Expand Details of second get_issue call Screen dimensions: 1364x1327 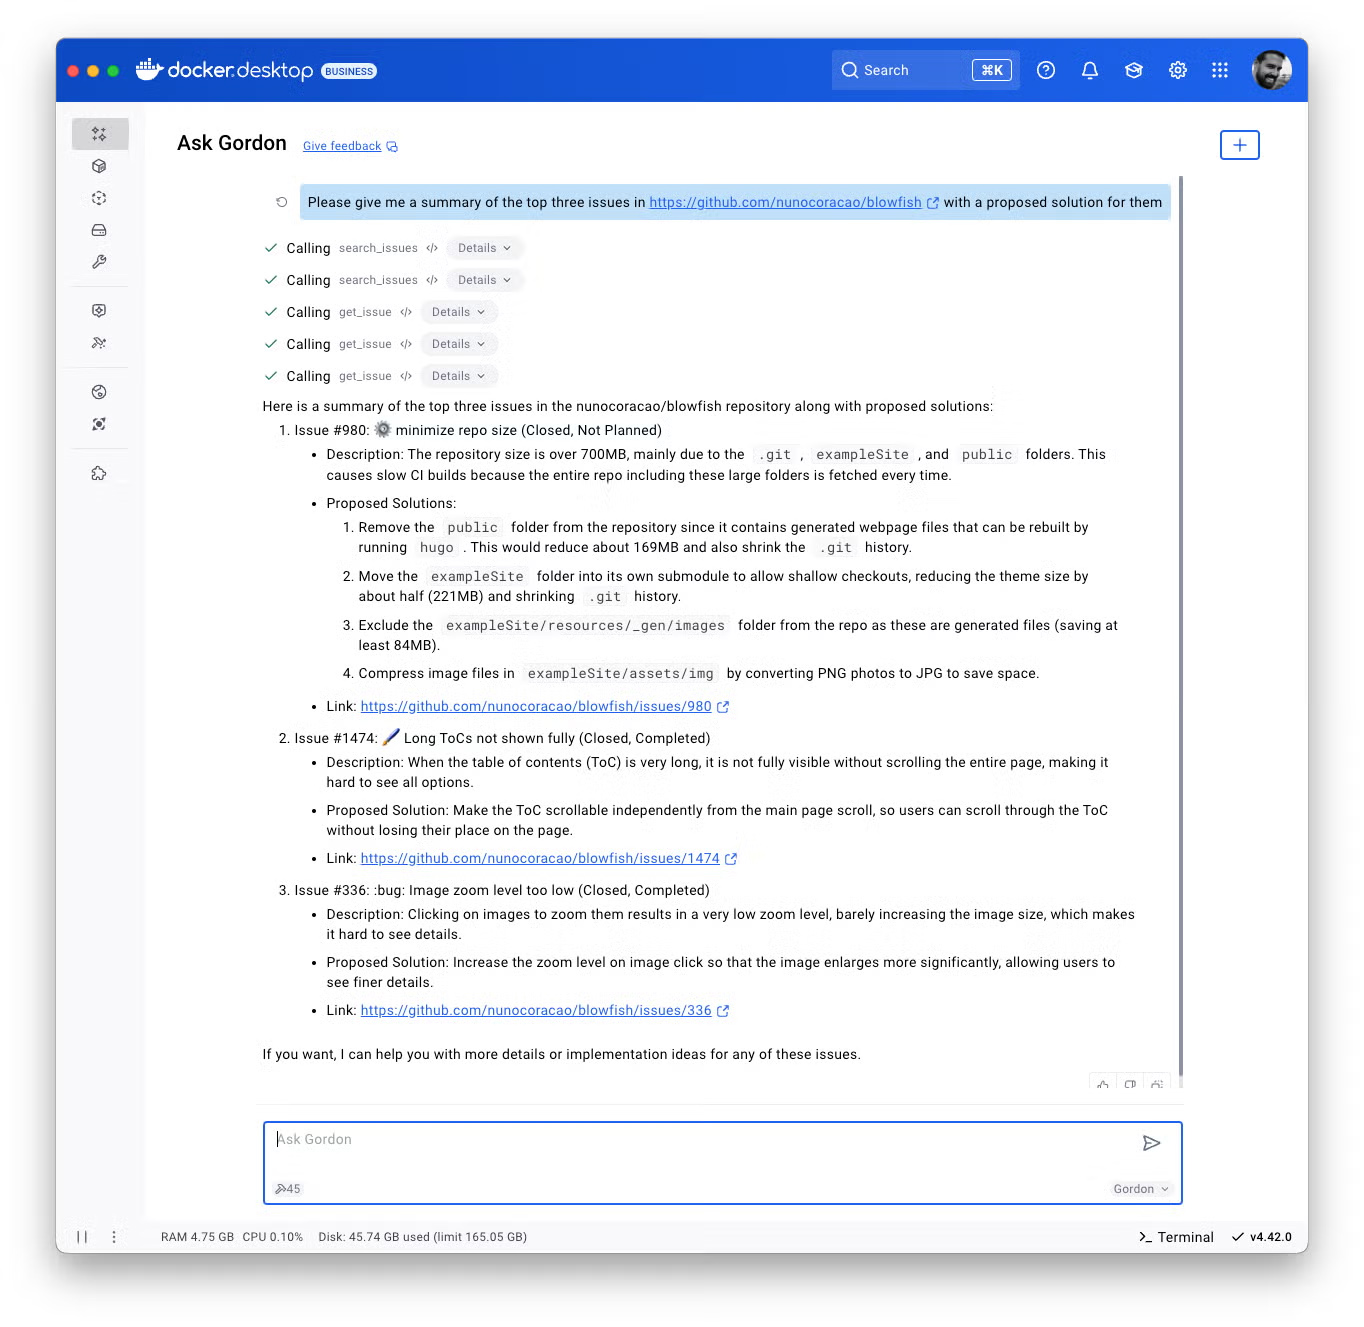pyautogui.click(x=459, y=344)
